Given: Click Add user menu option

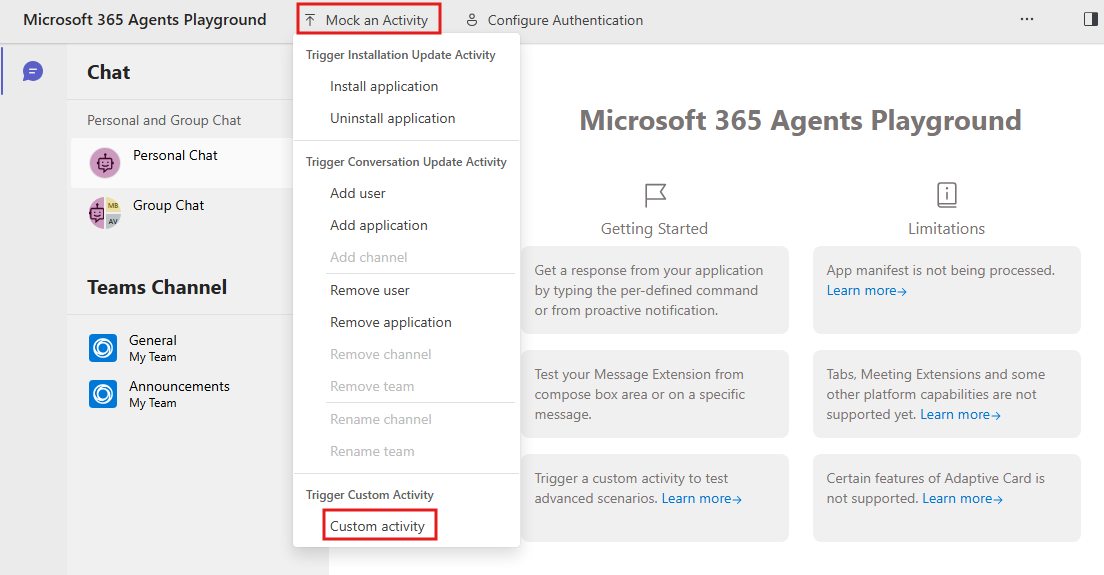Looking at the screenshot, I should [x=358, y=194].
